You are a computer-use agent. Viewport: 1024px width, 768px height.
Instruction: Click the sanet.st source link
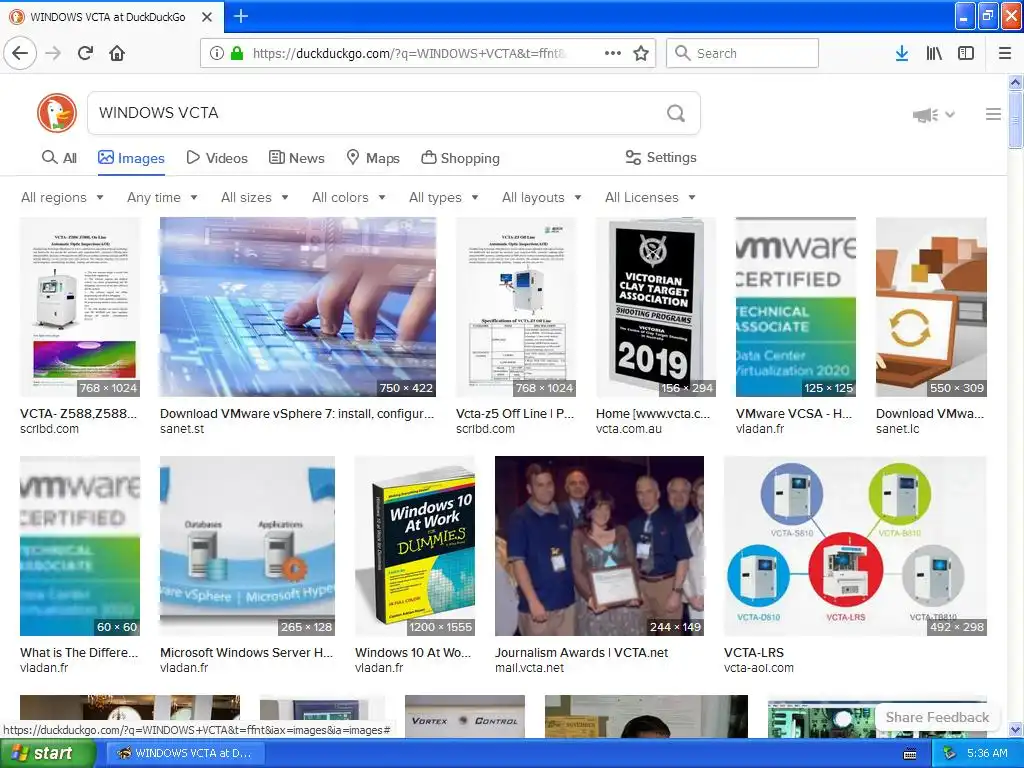(182, 429)
